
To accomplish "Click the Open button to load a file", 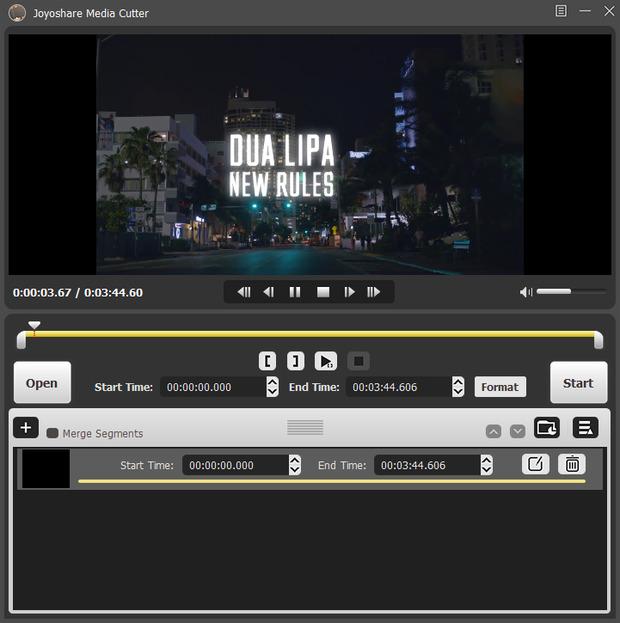I will tap(42, 383).
